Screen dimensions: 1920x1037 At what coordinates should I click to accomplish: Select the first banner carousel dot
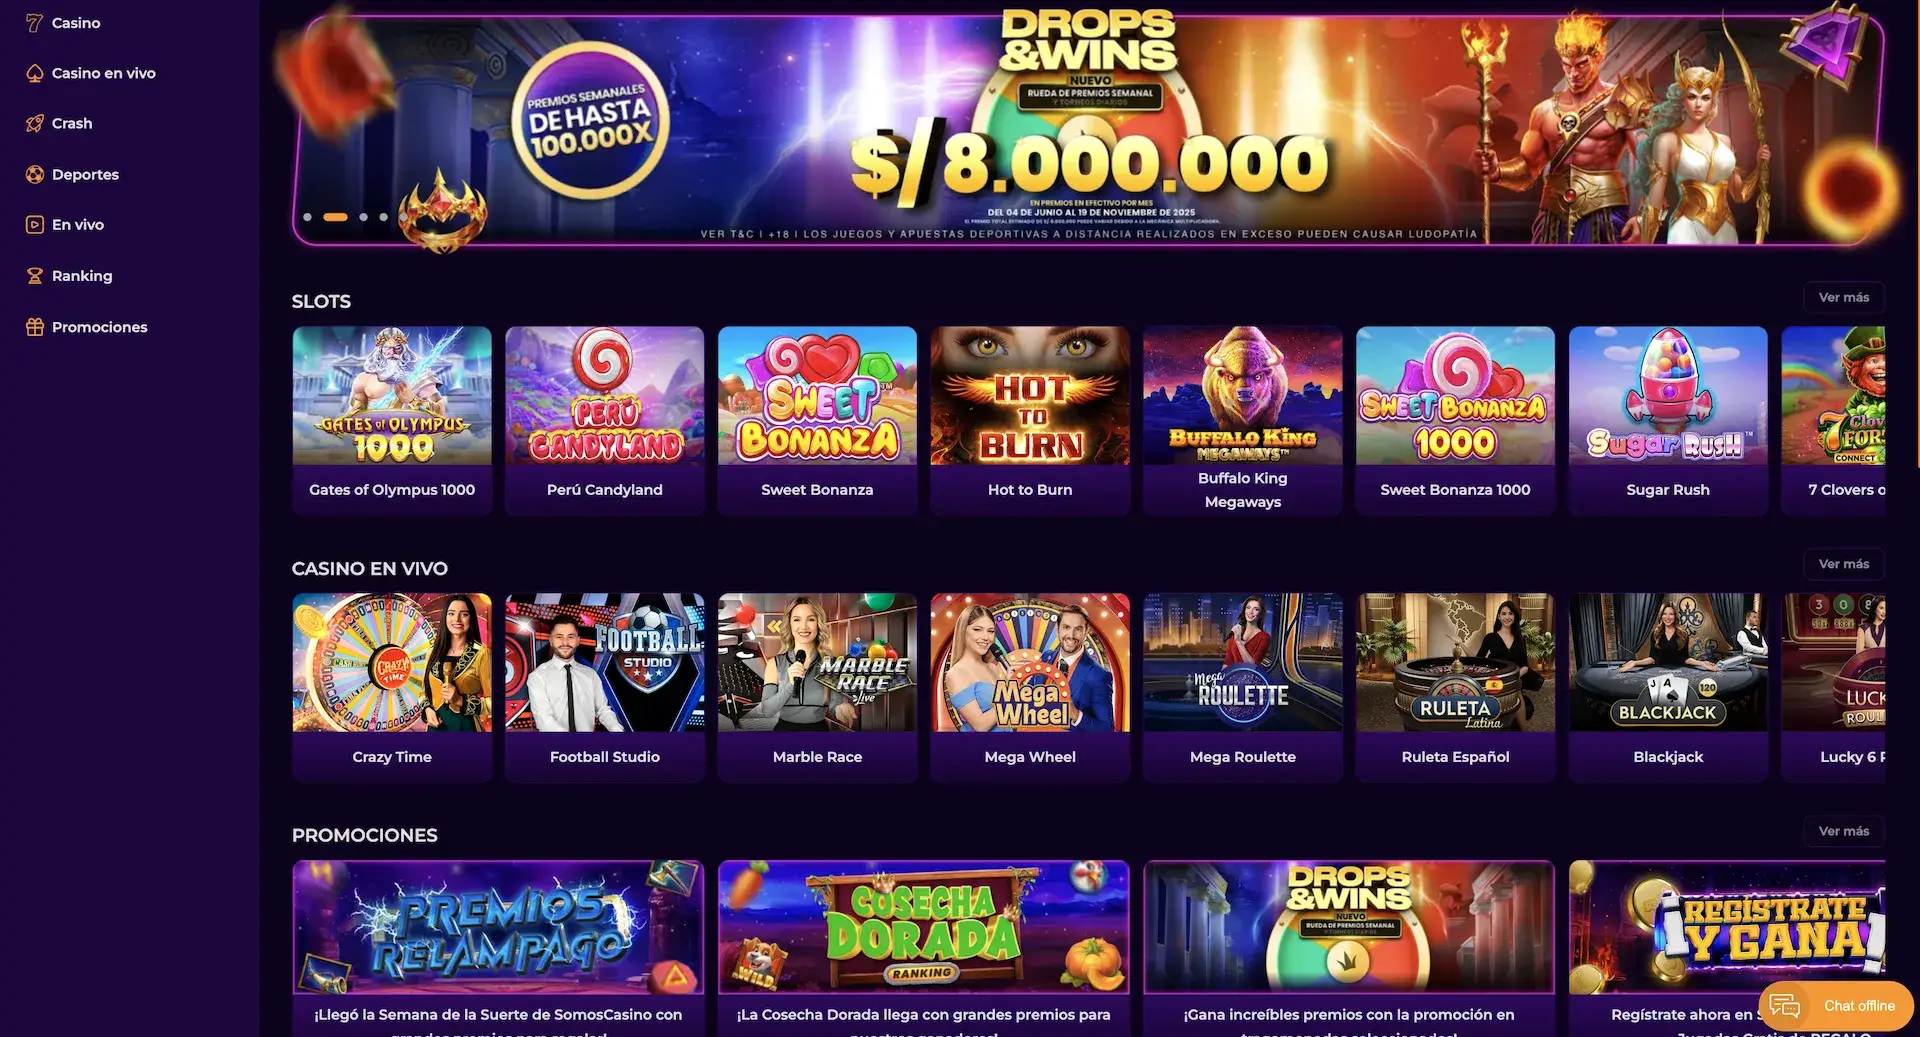point(307,217)
